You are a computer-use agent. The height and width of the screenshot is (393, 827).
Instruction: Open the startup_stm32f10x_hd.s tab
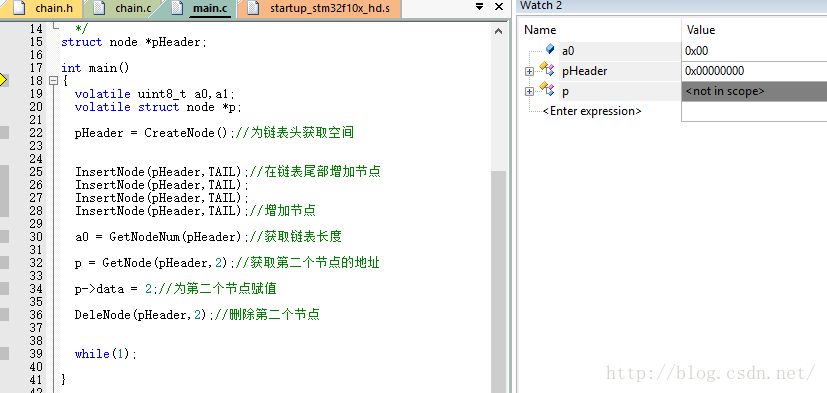[x=319, y=8]
